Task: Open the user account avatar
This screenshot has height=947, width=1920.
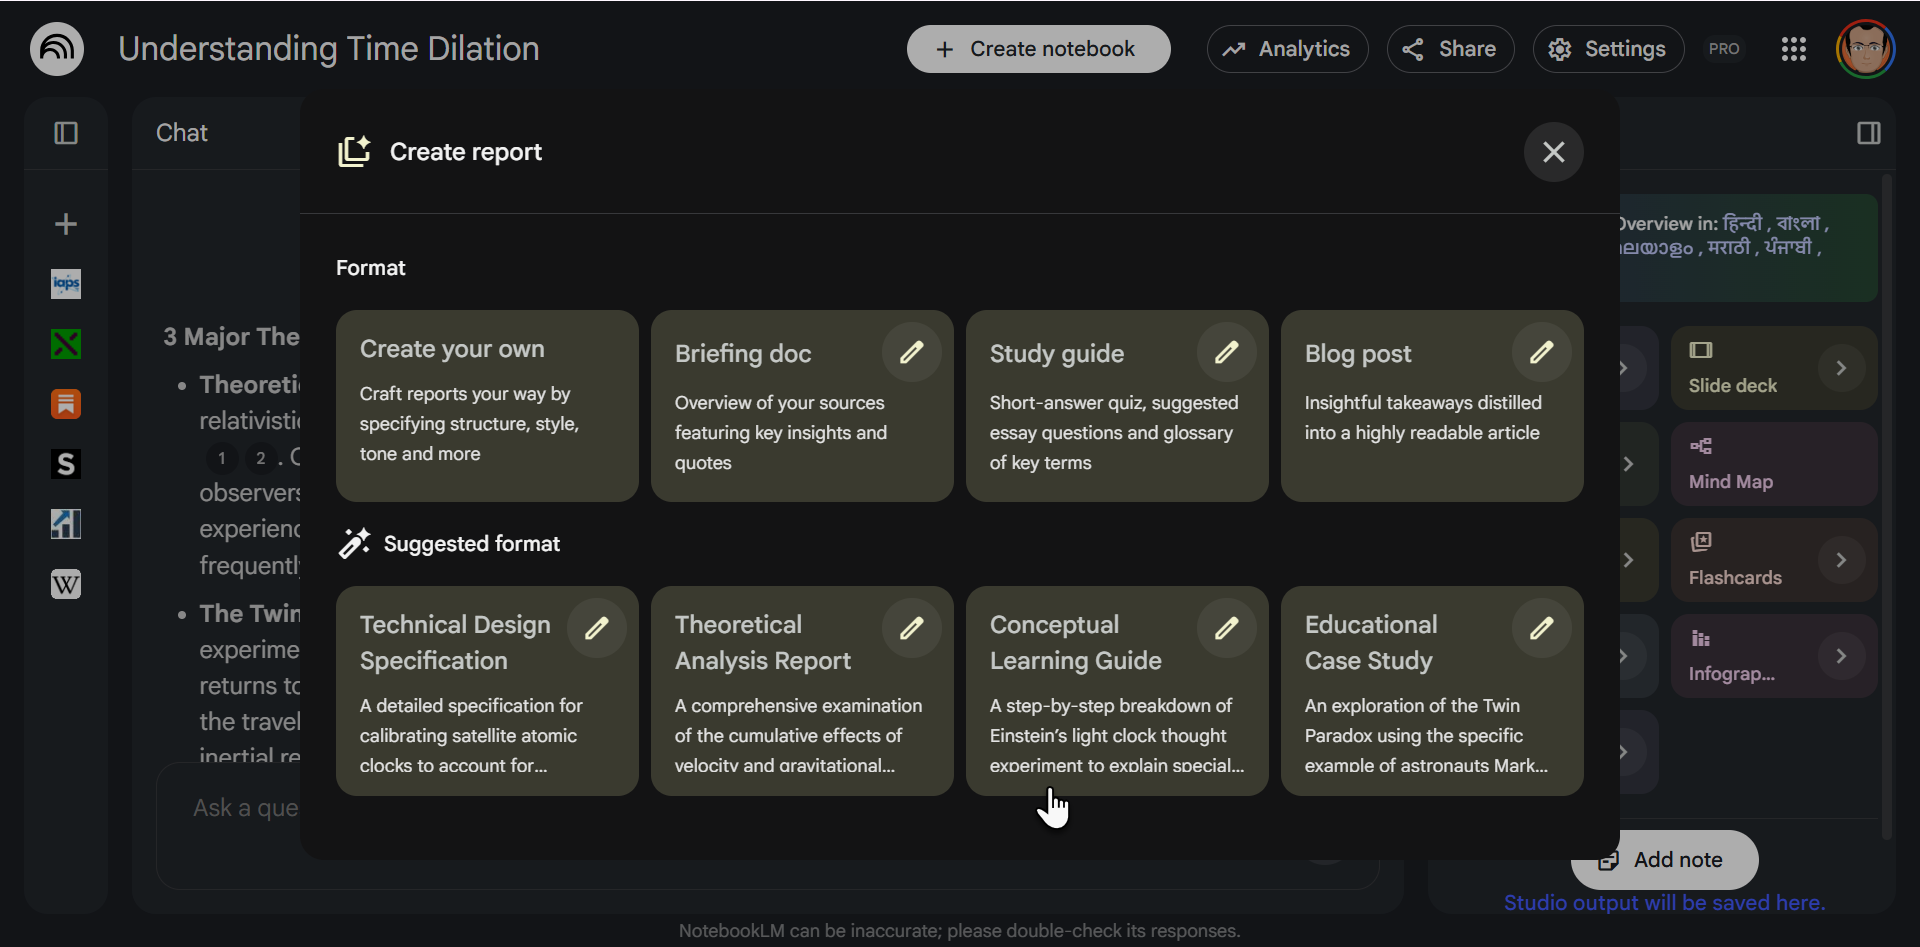Action: (1865, 49)
